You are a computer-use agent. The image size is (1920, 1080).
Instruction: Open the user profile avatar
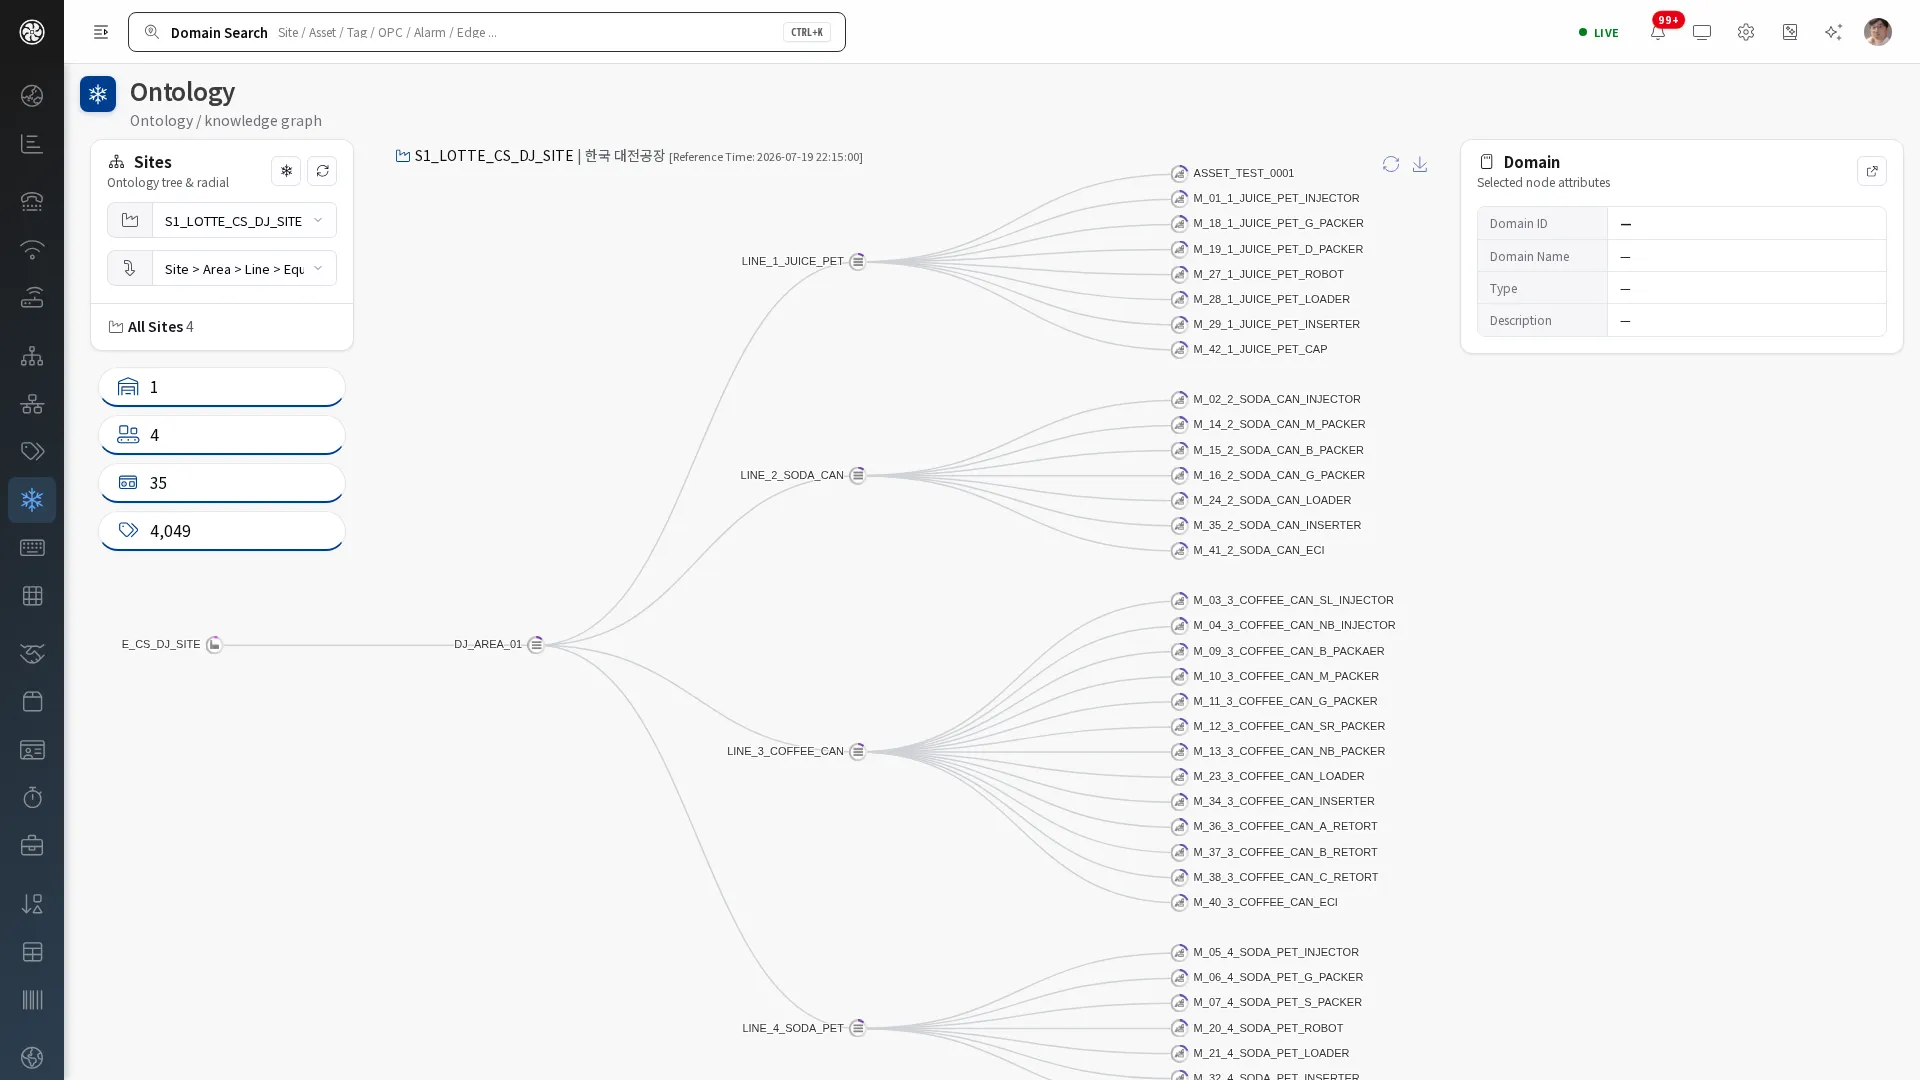1878,32
